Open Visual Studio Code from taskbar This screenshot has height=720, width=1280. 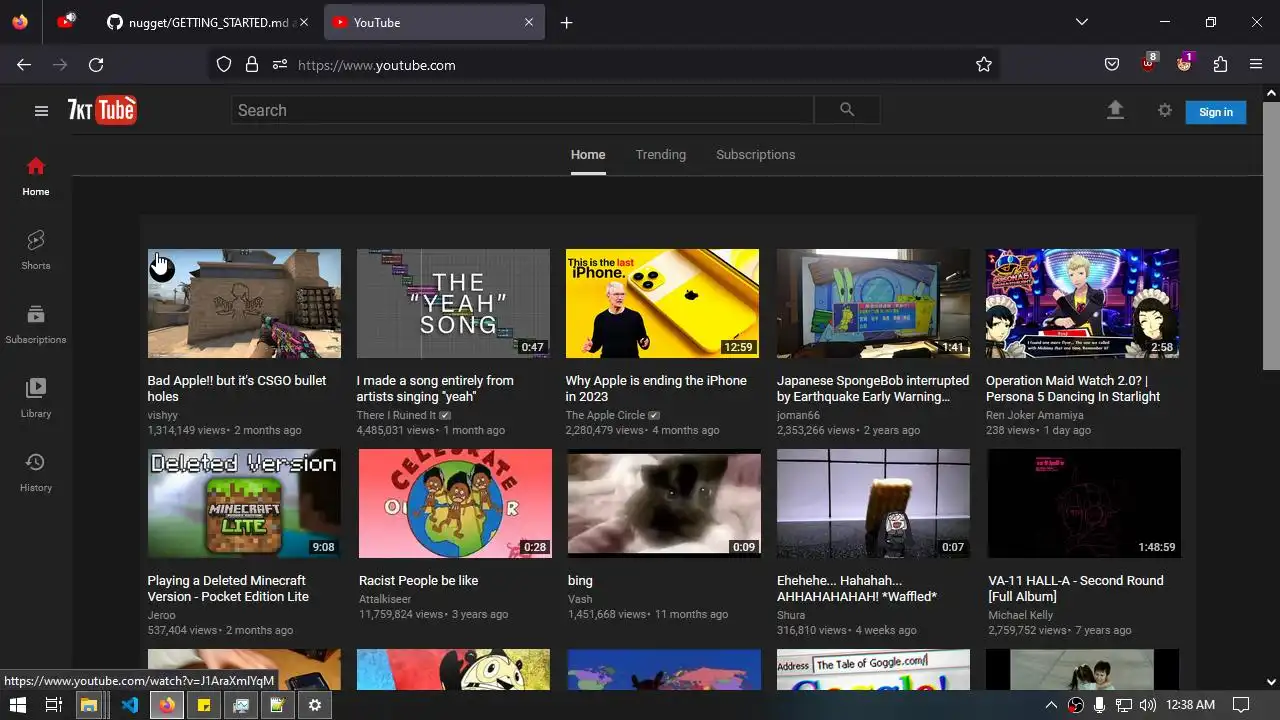pyautogui.click(x=129, y=705)
